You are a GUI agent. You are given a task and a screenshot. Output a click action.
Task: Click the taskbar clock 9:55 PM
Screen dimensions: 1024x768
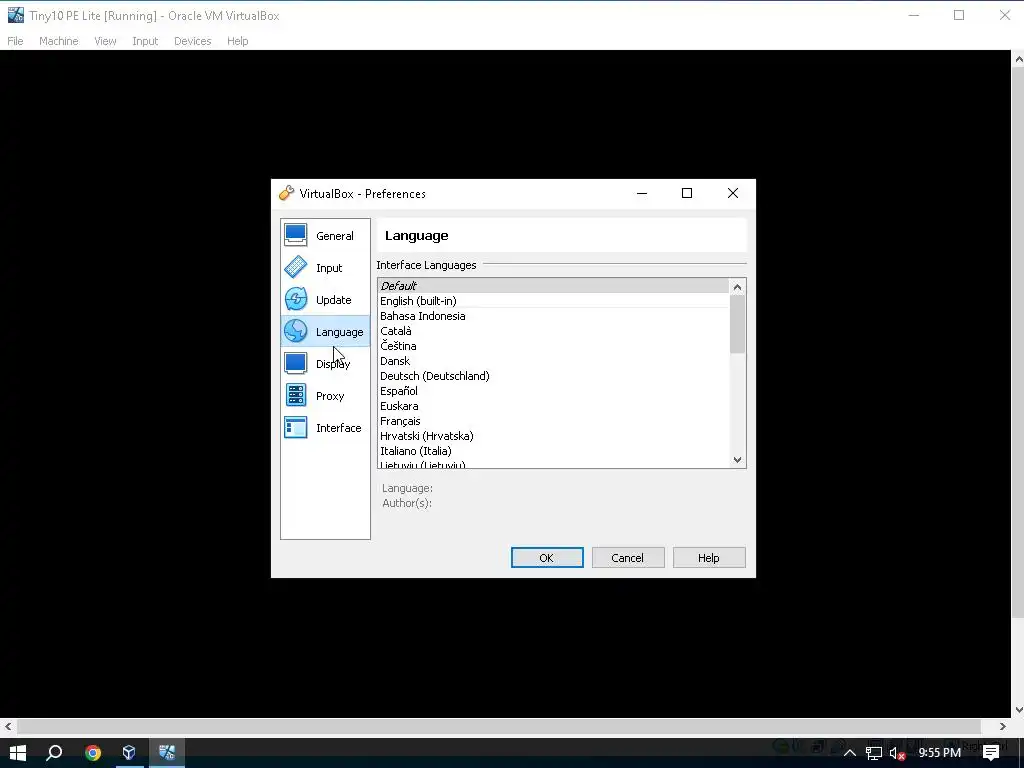coord(939,753)
